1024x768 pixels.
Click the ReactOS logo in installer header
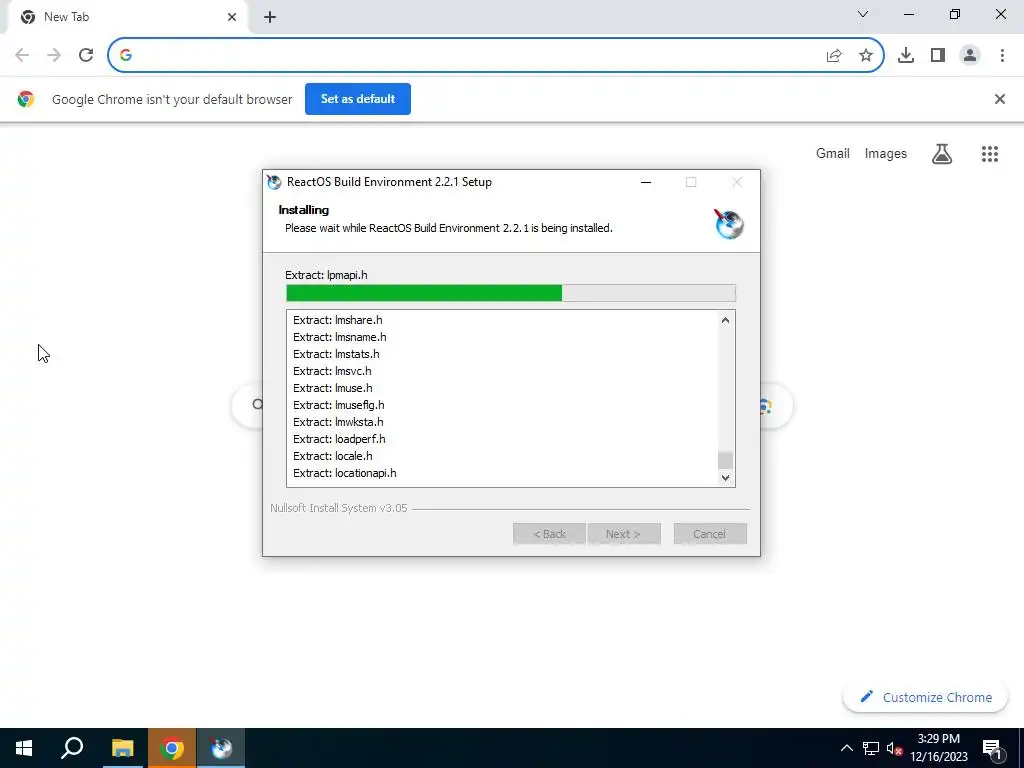click(x=728, y=224)
